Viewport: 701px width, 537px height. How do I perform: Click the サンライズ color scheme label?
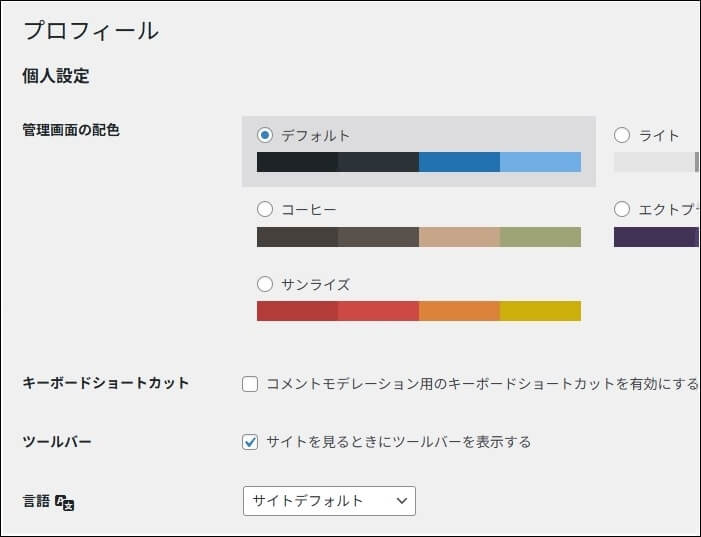(x=315, y=284)
